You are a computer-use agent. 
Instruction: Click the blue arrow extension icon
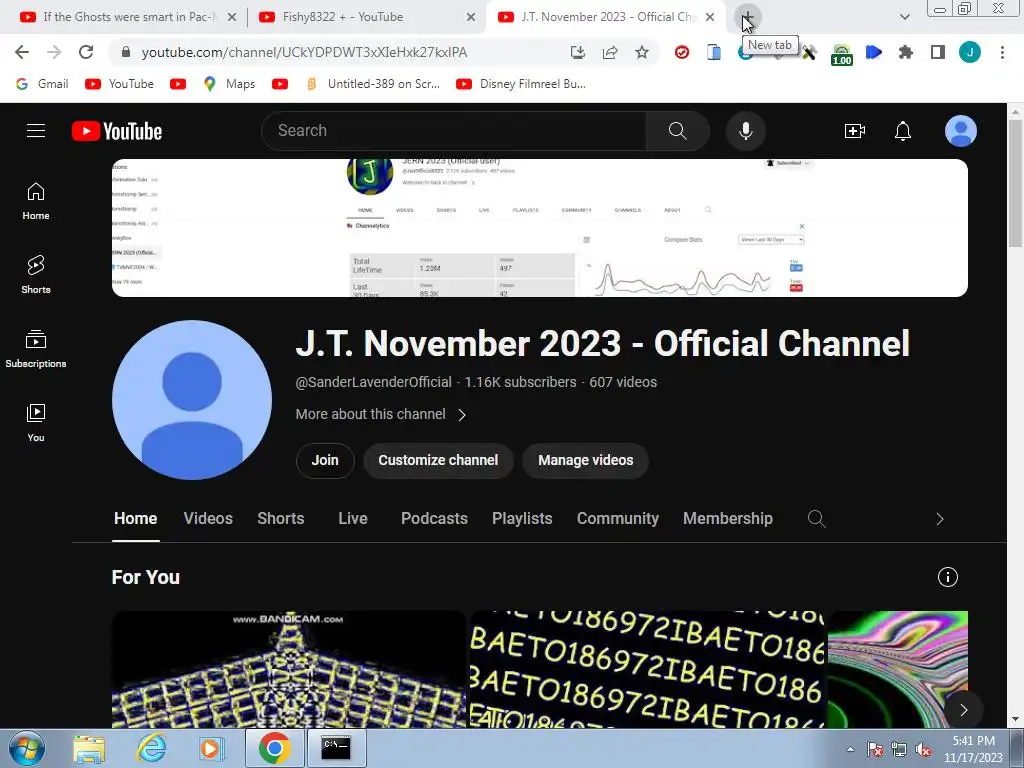coord(874,52)
